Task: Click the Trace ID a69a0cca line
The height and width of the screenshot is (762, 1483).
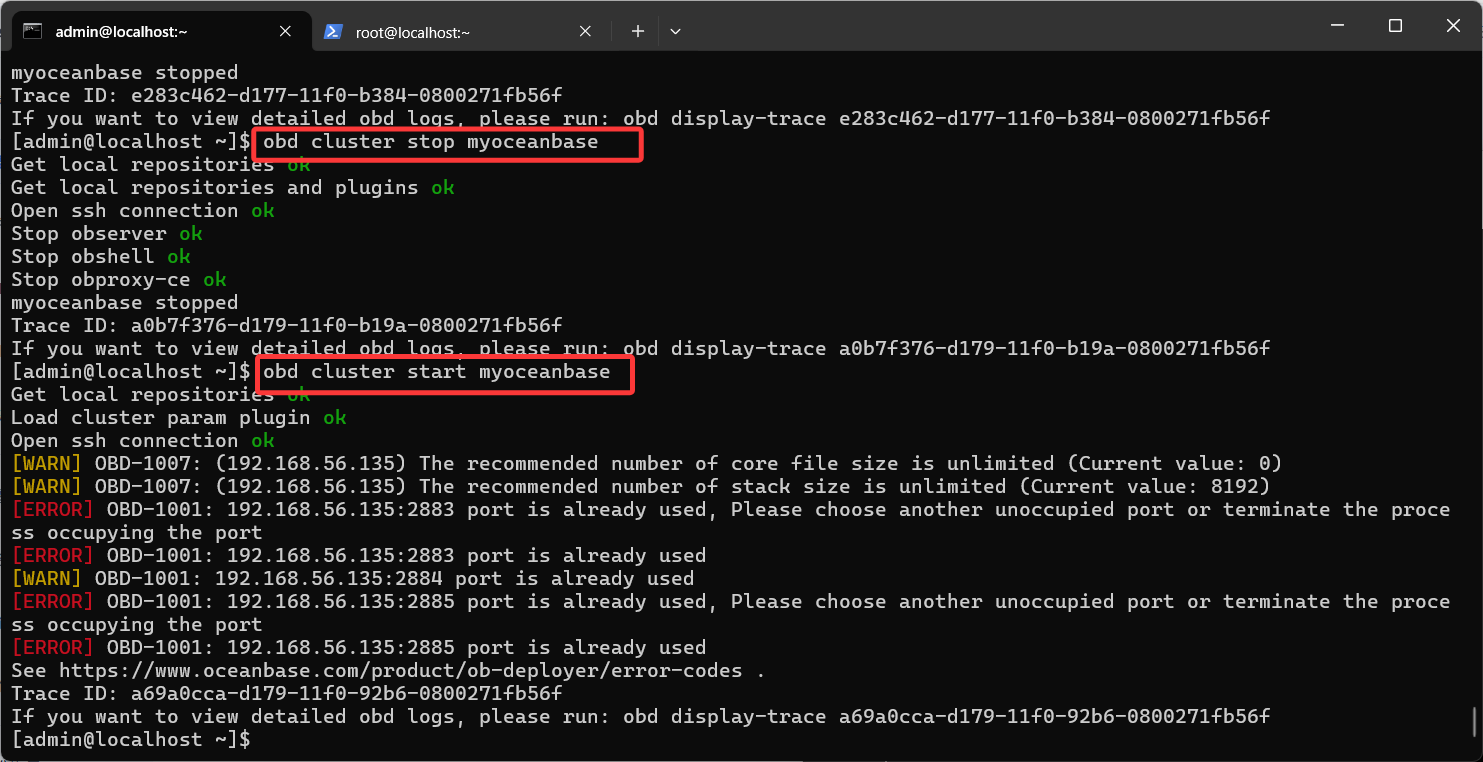Action: (286, 694)
